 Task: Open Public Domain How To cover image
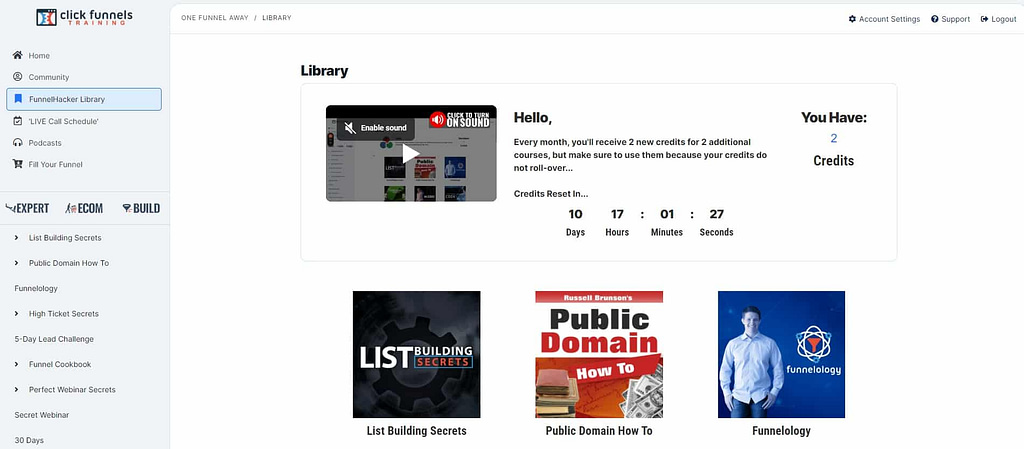click(599, 354)
